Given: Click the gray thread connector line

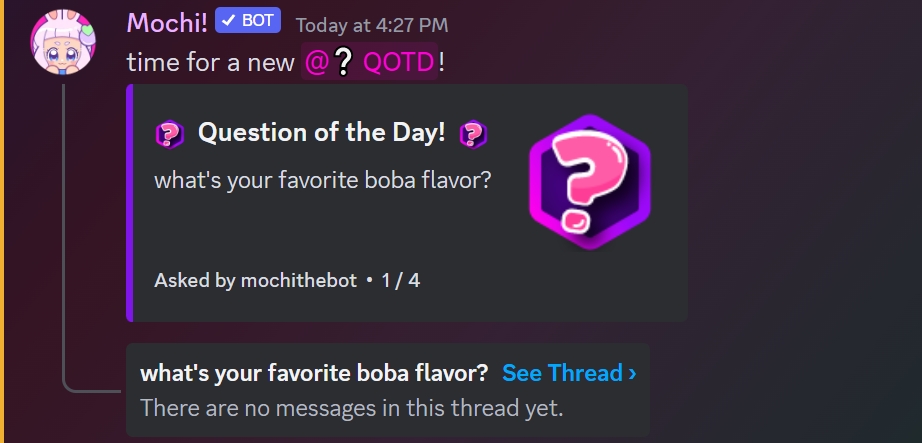Looking at the screenshot, I should 64,240.
